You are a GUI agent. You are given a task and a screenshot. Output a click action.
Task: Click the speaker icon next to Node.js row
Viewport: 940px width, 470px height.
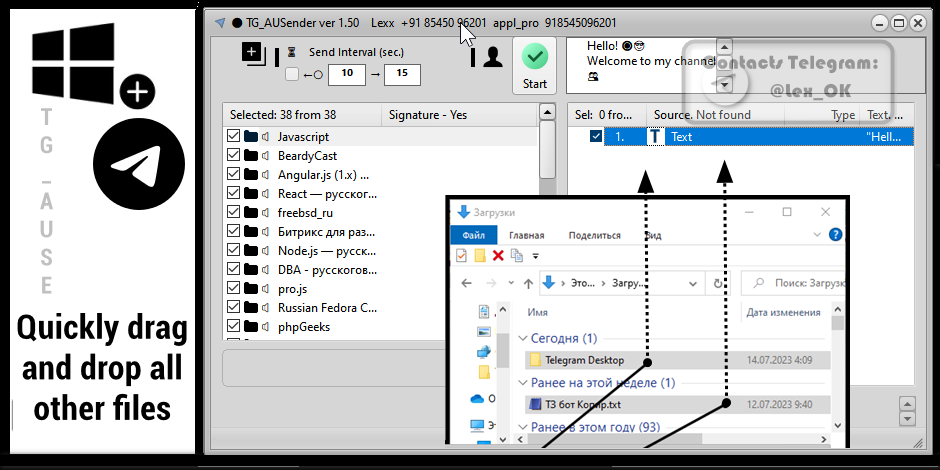click(266, 251)
